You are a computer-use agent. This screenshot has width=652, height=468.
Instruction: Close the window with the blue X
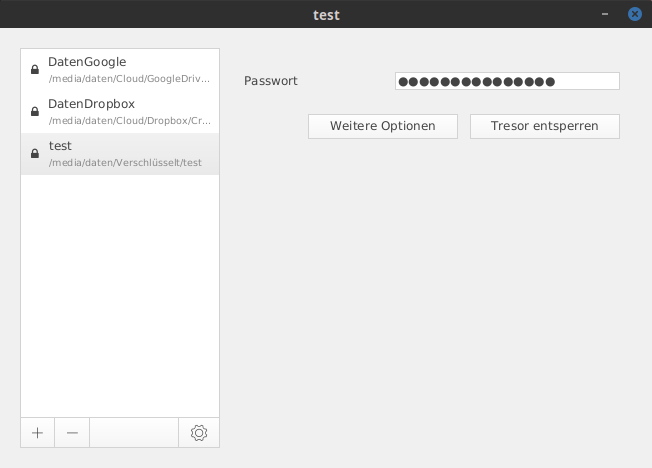[635, 14]
